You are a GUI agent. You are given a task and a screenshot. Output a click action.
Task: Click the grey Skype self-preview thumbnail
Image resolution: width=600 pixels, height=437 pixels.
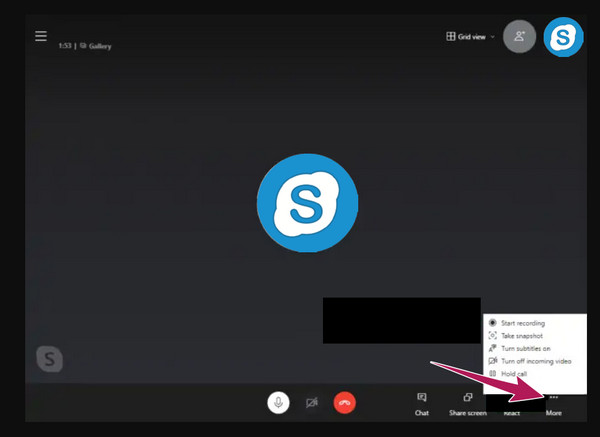[50, 359]
